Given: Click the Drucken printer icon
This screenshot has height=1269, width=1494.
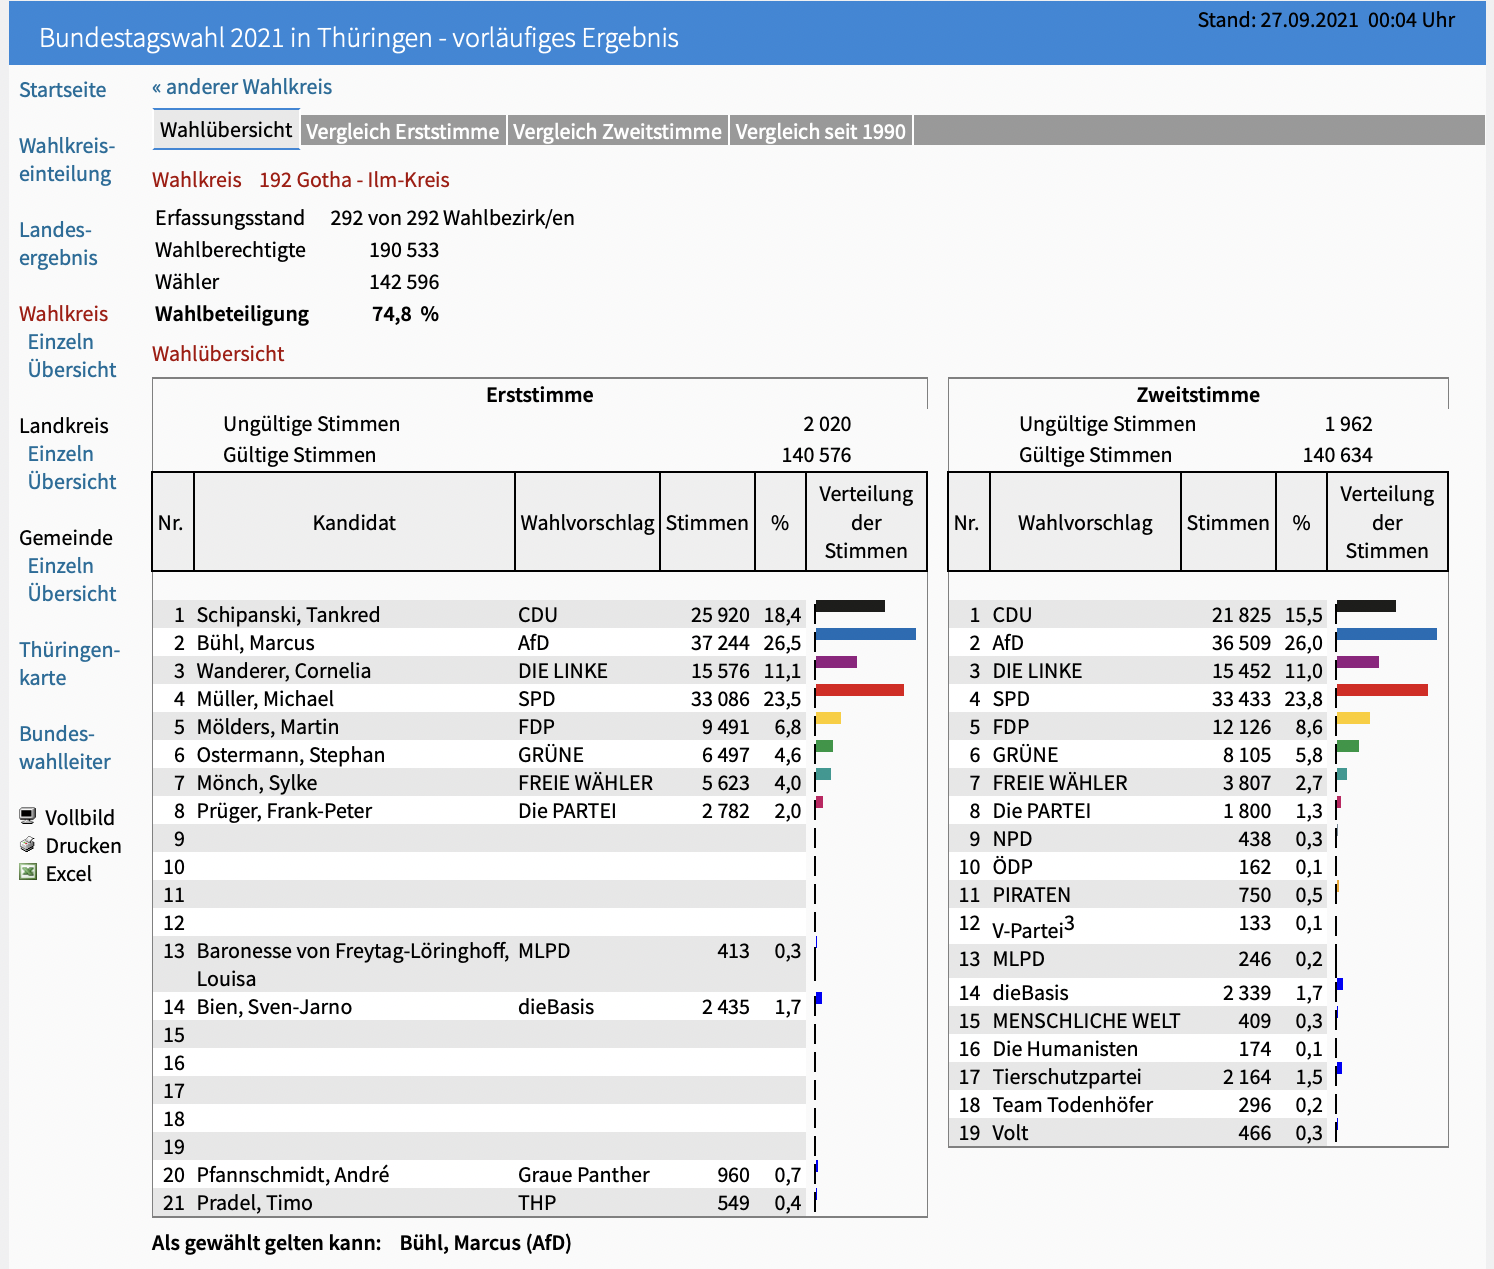Looking at the screenshot, I should (28, 844).
